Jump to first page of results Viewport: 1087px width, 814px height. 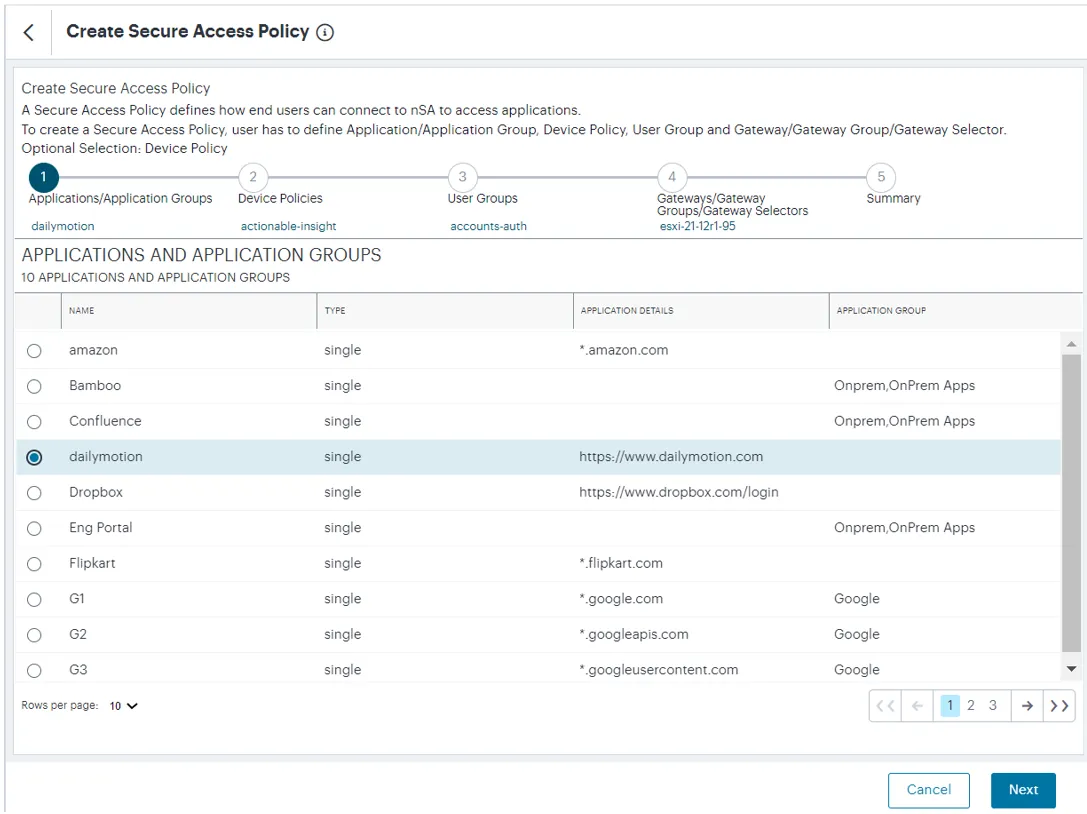(x=885, y=706)
